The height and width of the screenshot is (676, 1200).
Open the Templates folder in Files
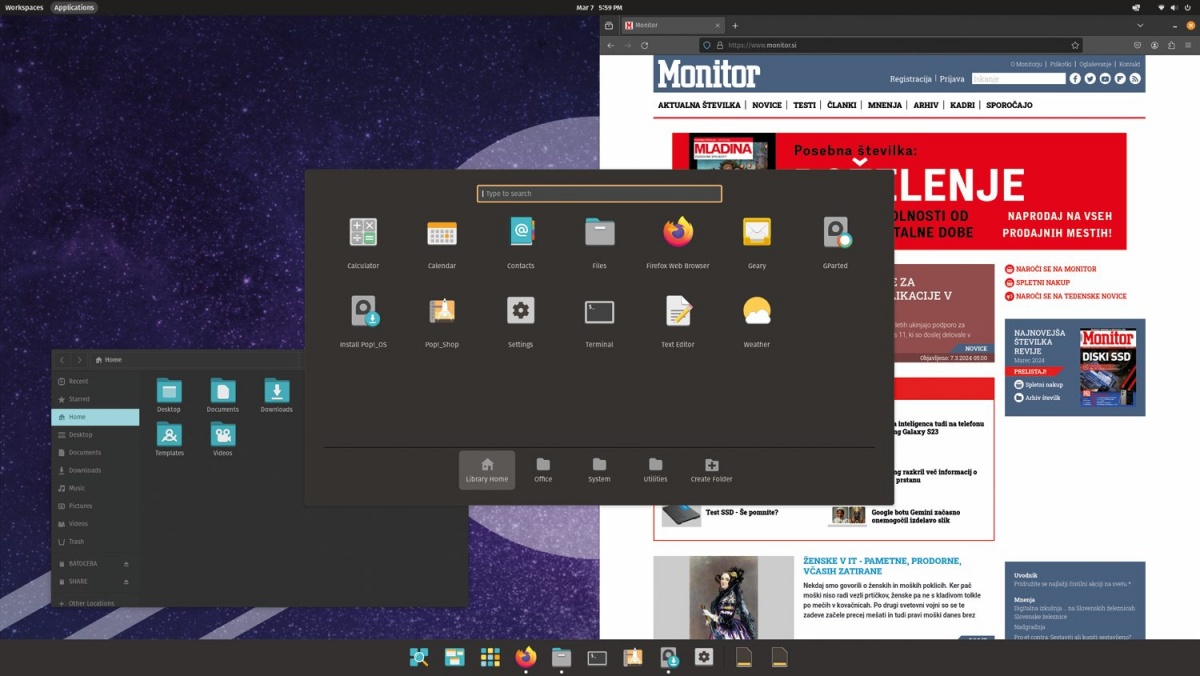[x=169, y=439]
